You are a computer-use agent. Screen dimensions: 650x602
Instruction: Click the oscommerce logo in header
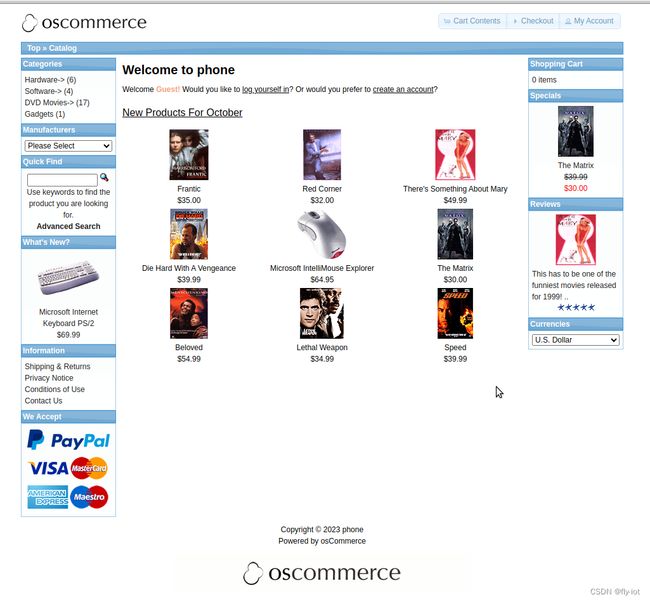click(84, 22)
